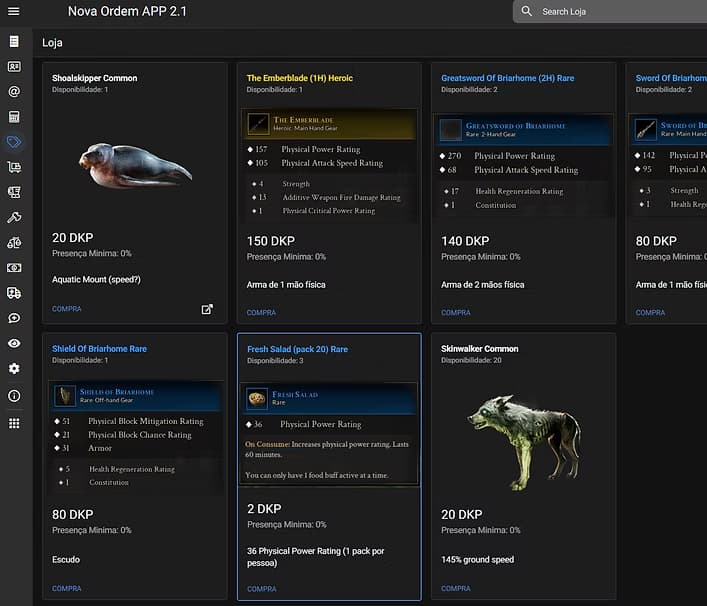Click the @ mentions sidebar icon
Viewport: 707px width, 606px height.
[14, 92]
